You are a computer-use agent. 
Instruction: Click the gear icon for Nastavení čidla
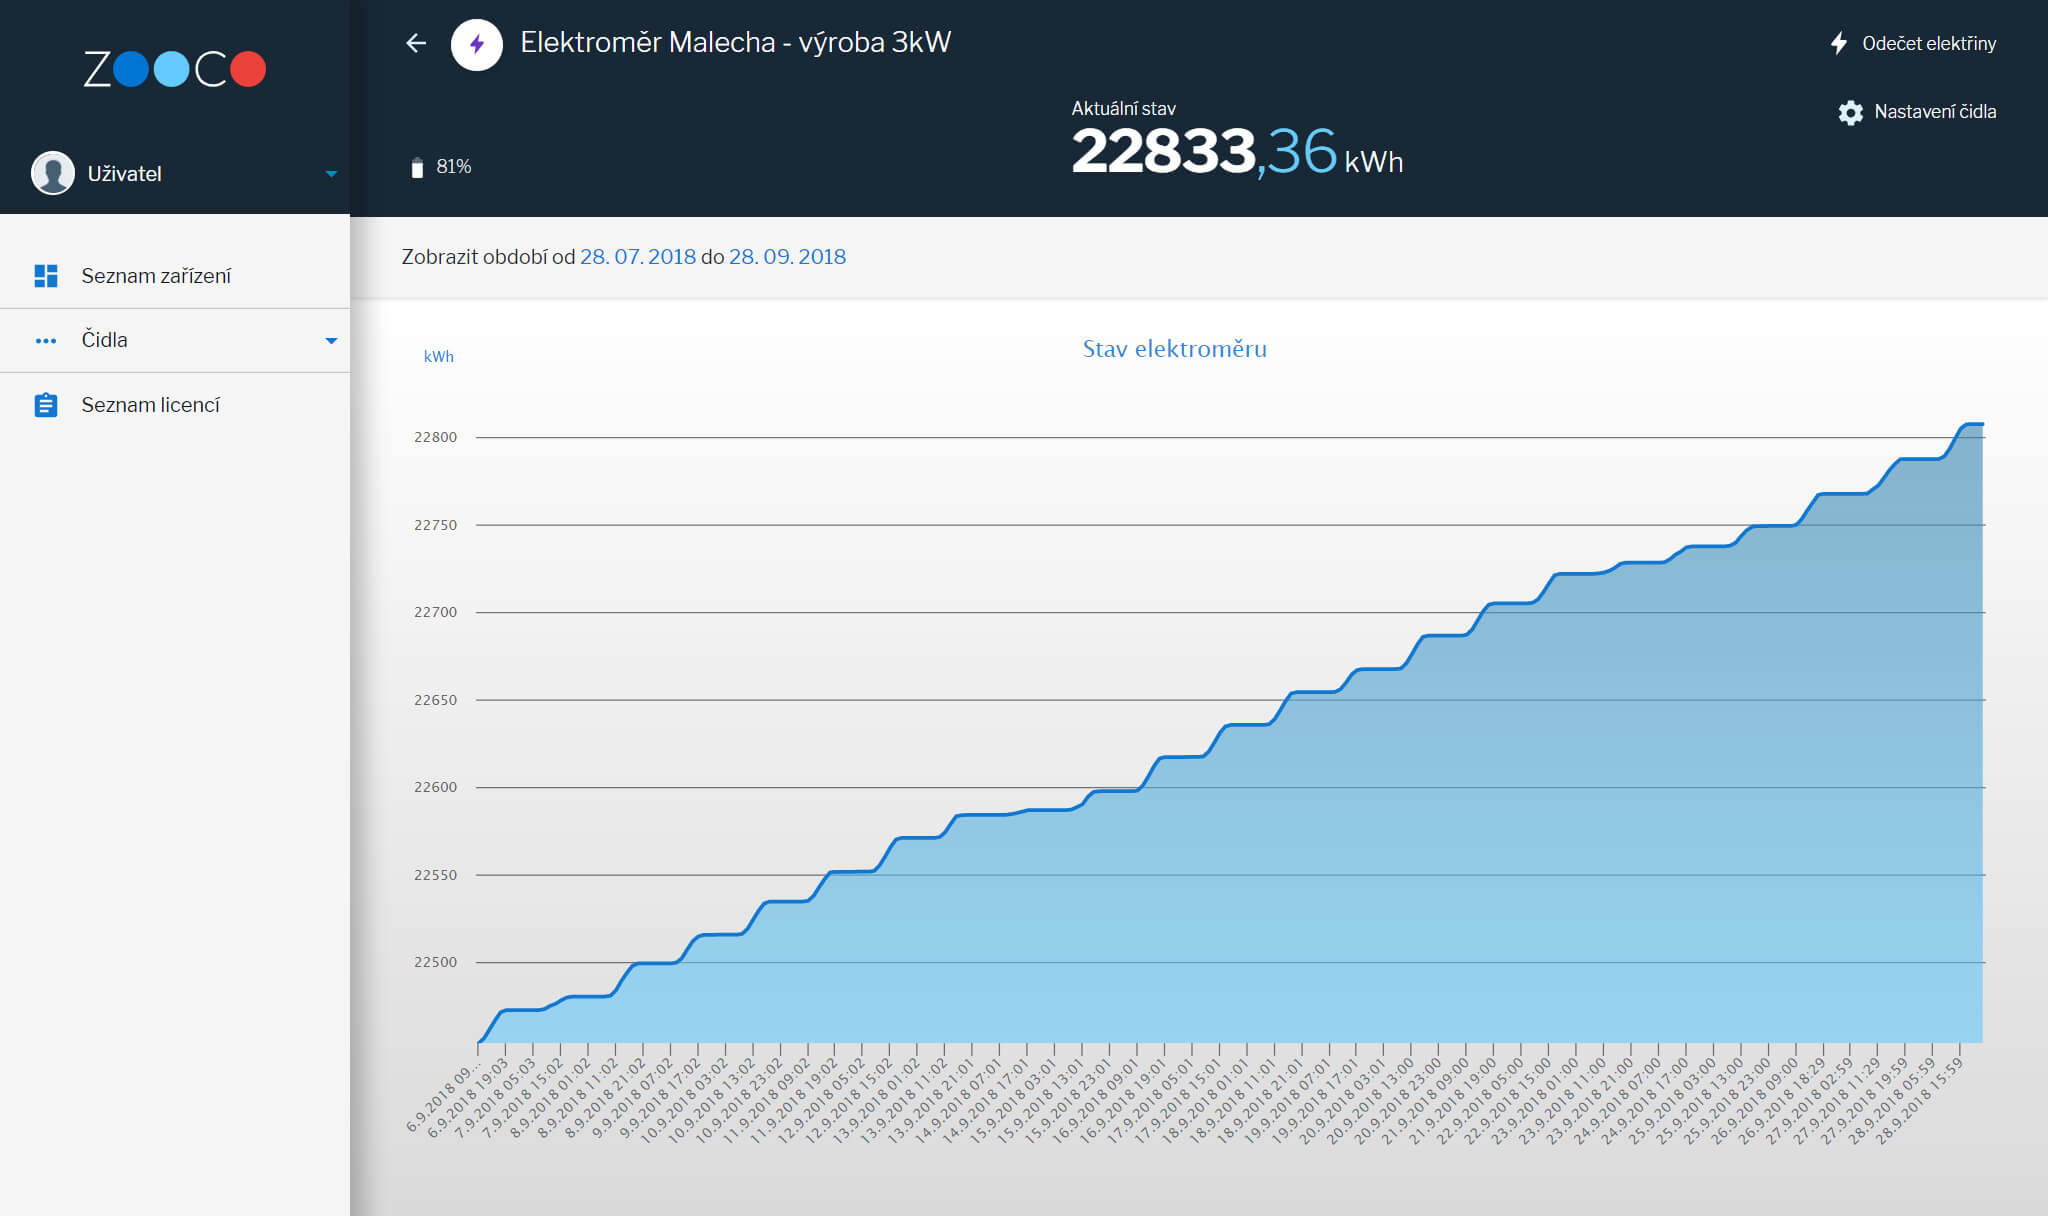point(1851,112)
